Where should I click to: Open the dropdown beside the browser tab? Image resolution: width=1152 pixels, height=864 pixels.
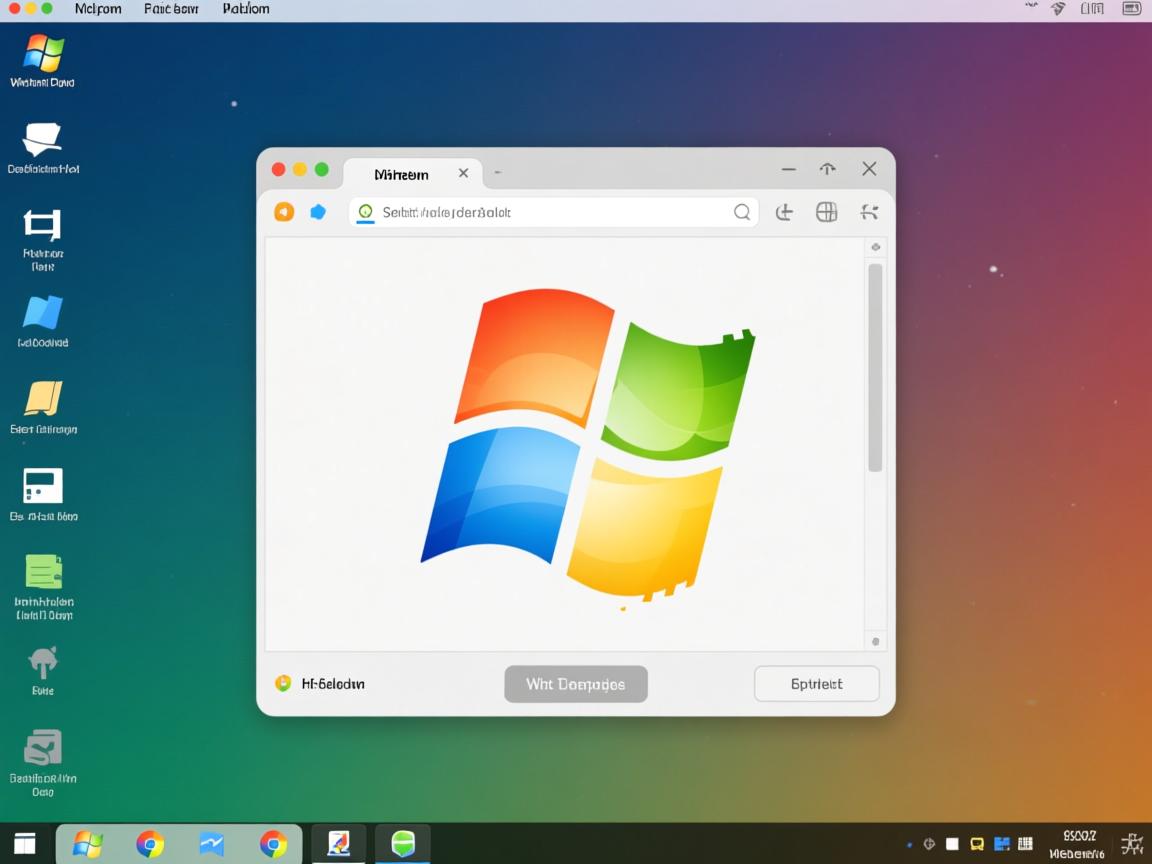pyautogui.click(x=498, y=172)
